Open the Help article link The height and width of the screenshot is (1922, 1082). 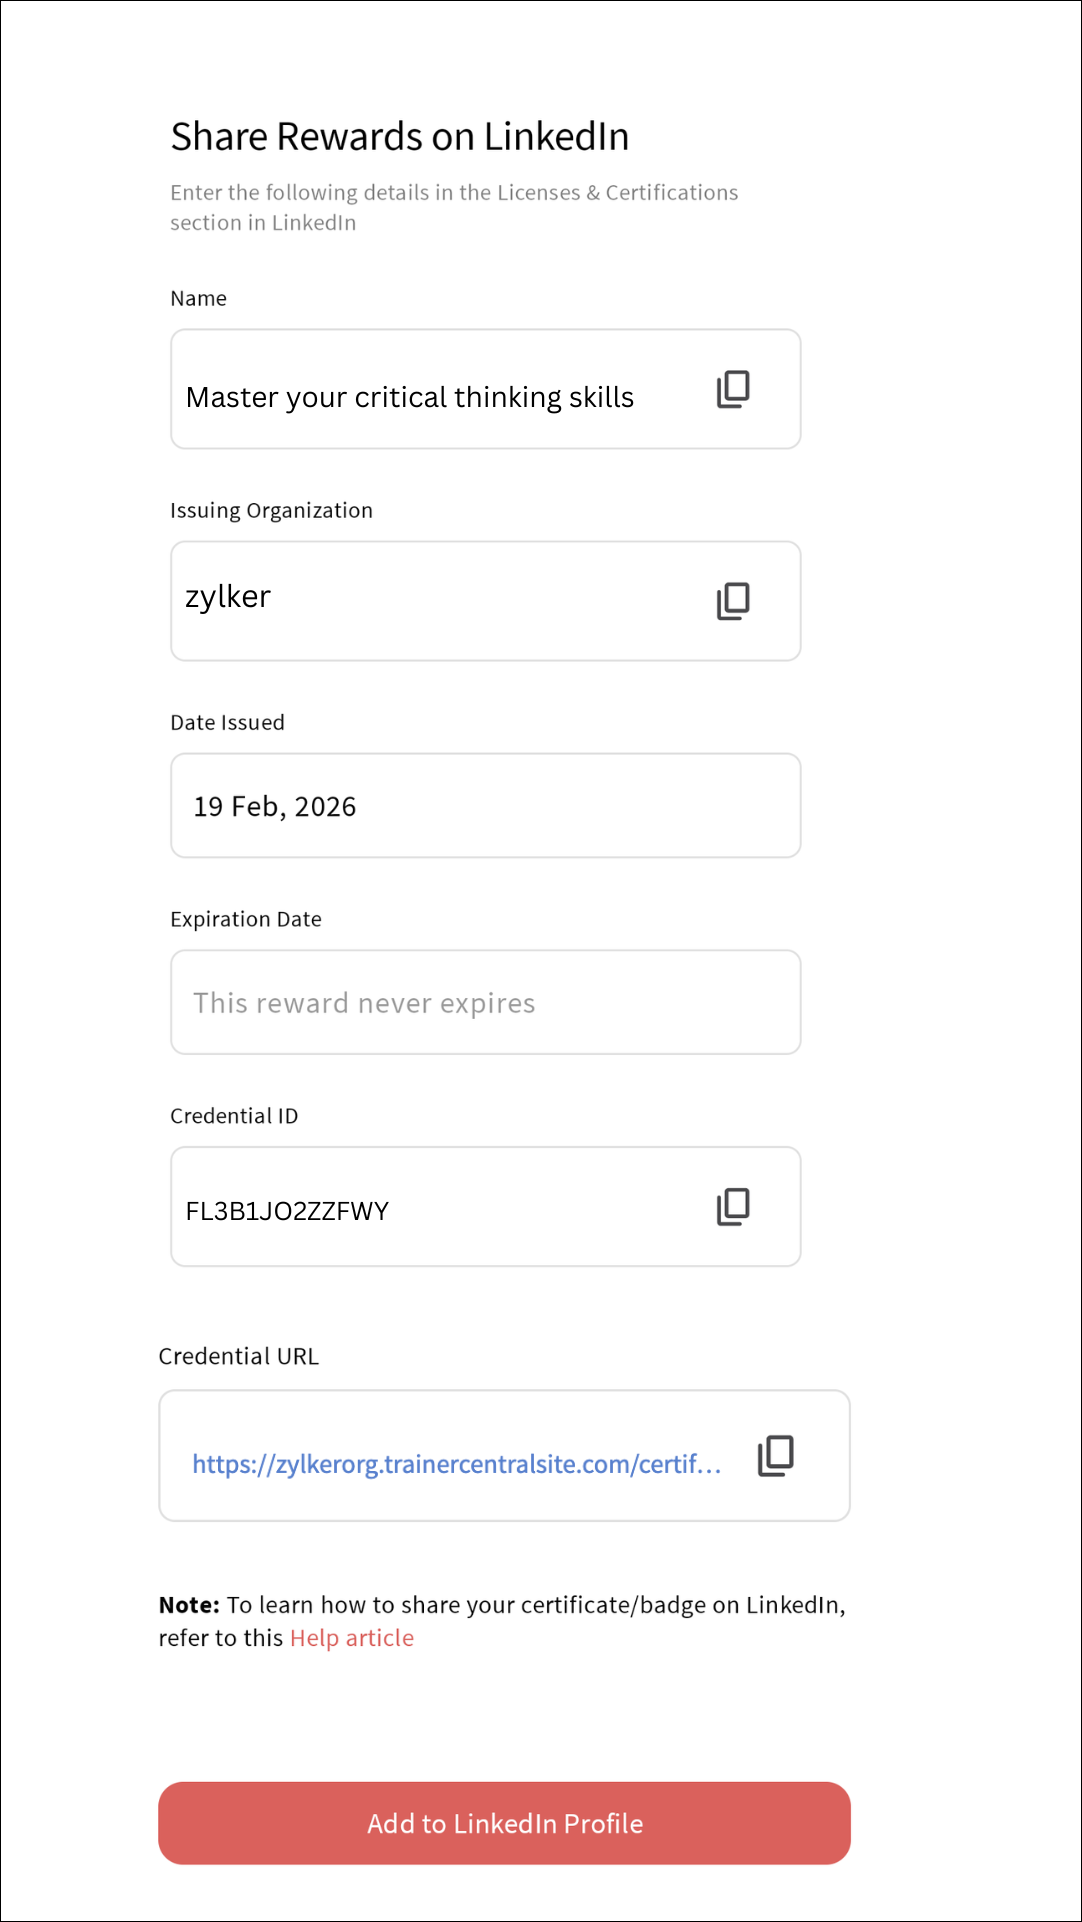(x=352, y=1638)
